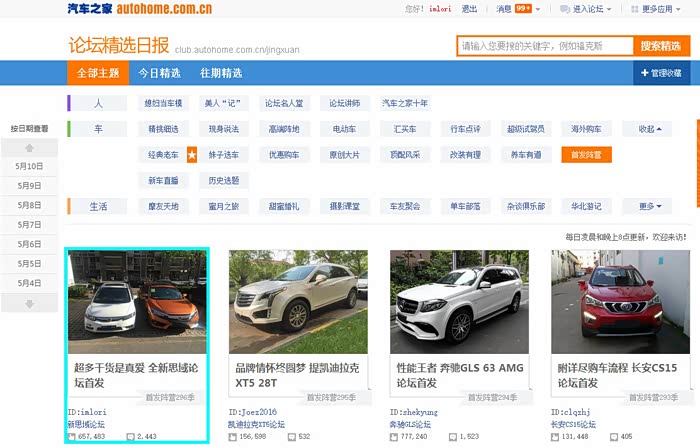700x447 pixels.
Task: Open the 奔驰GLS 63 AMG post thumbnail
Action: click(x=458, y=298)
